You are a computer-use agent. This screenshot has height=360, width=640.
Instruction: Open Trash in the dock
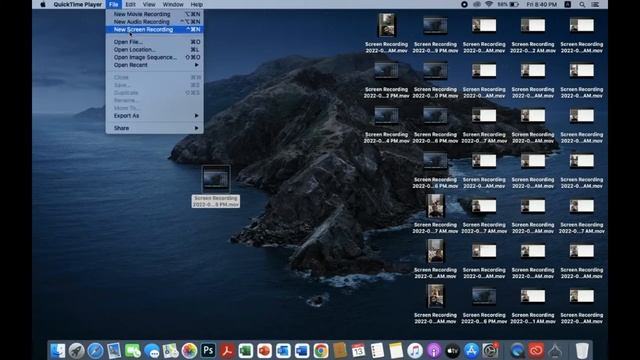582,351
